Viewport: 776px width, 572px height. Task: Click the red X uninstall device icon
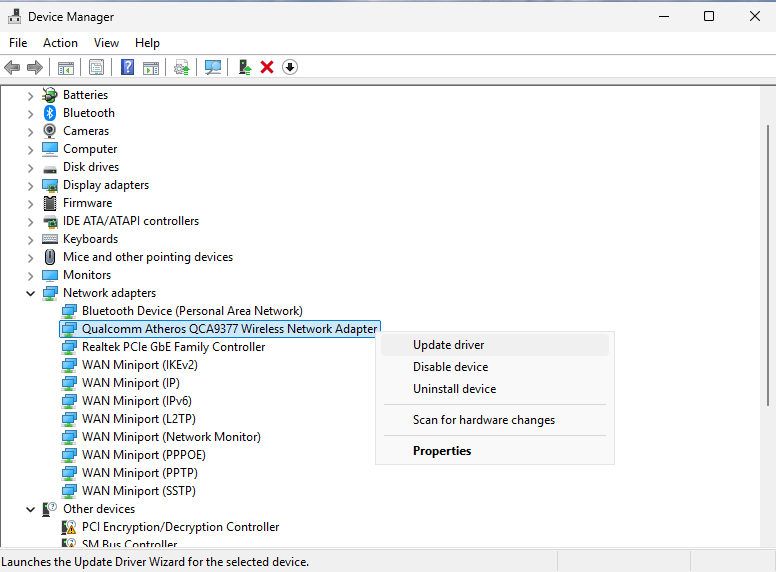[x=267, y=67]
